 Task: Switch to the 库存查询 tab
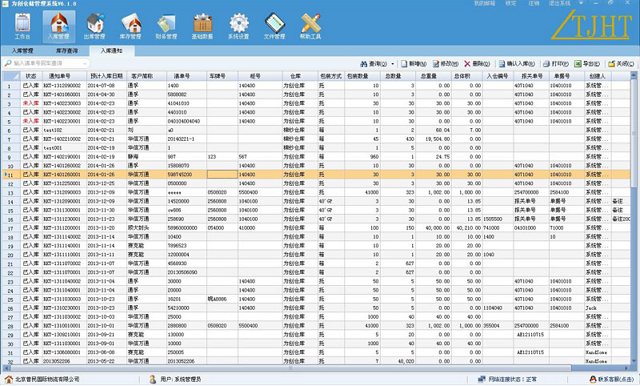67,51
